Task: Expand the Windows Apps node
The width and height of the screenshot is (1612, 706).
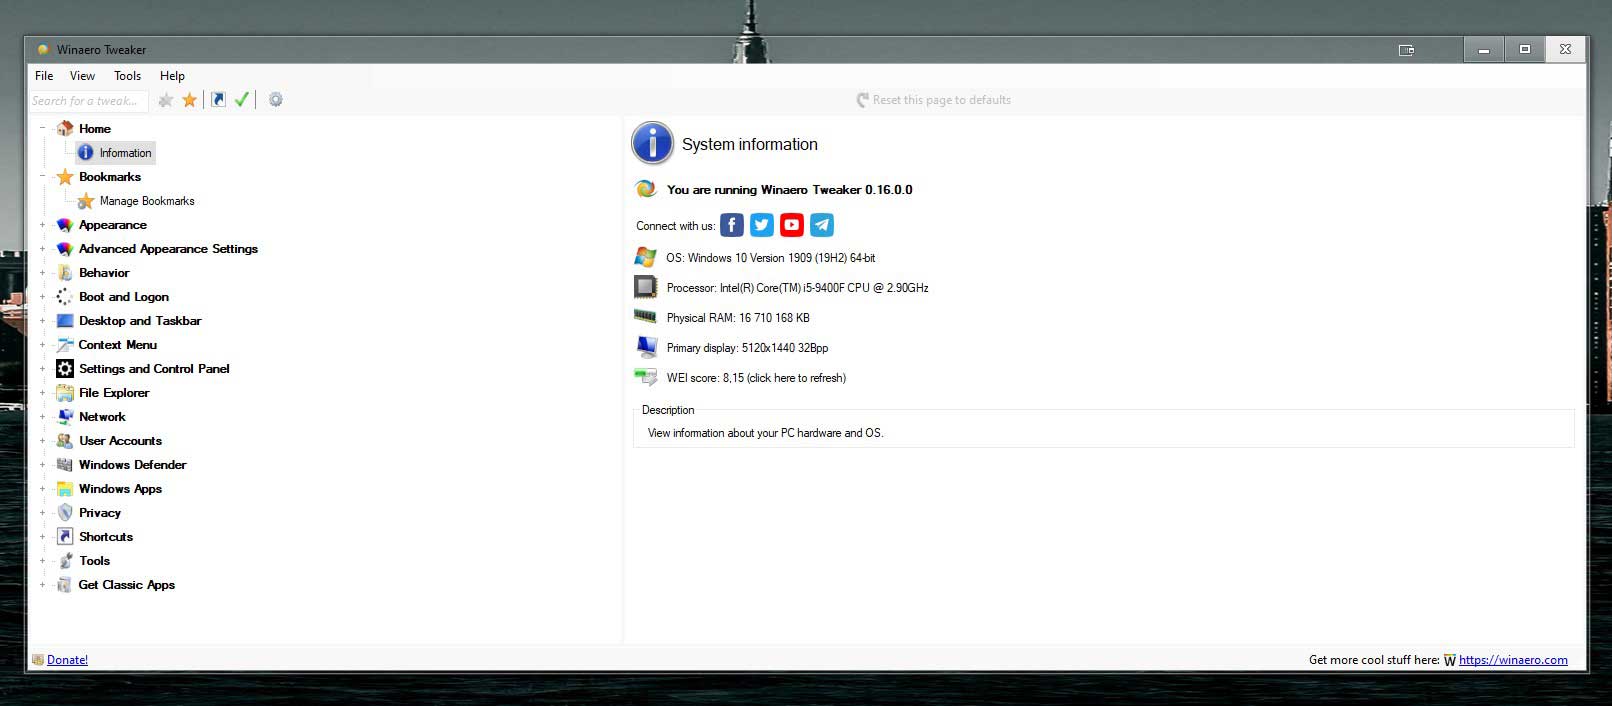Action: 42,489
